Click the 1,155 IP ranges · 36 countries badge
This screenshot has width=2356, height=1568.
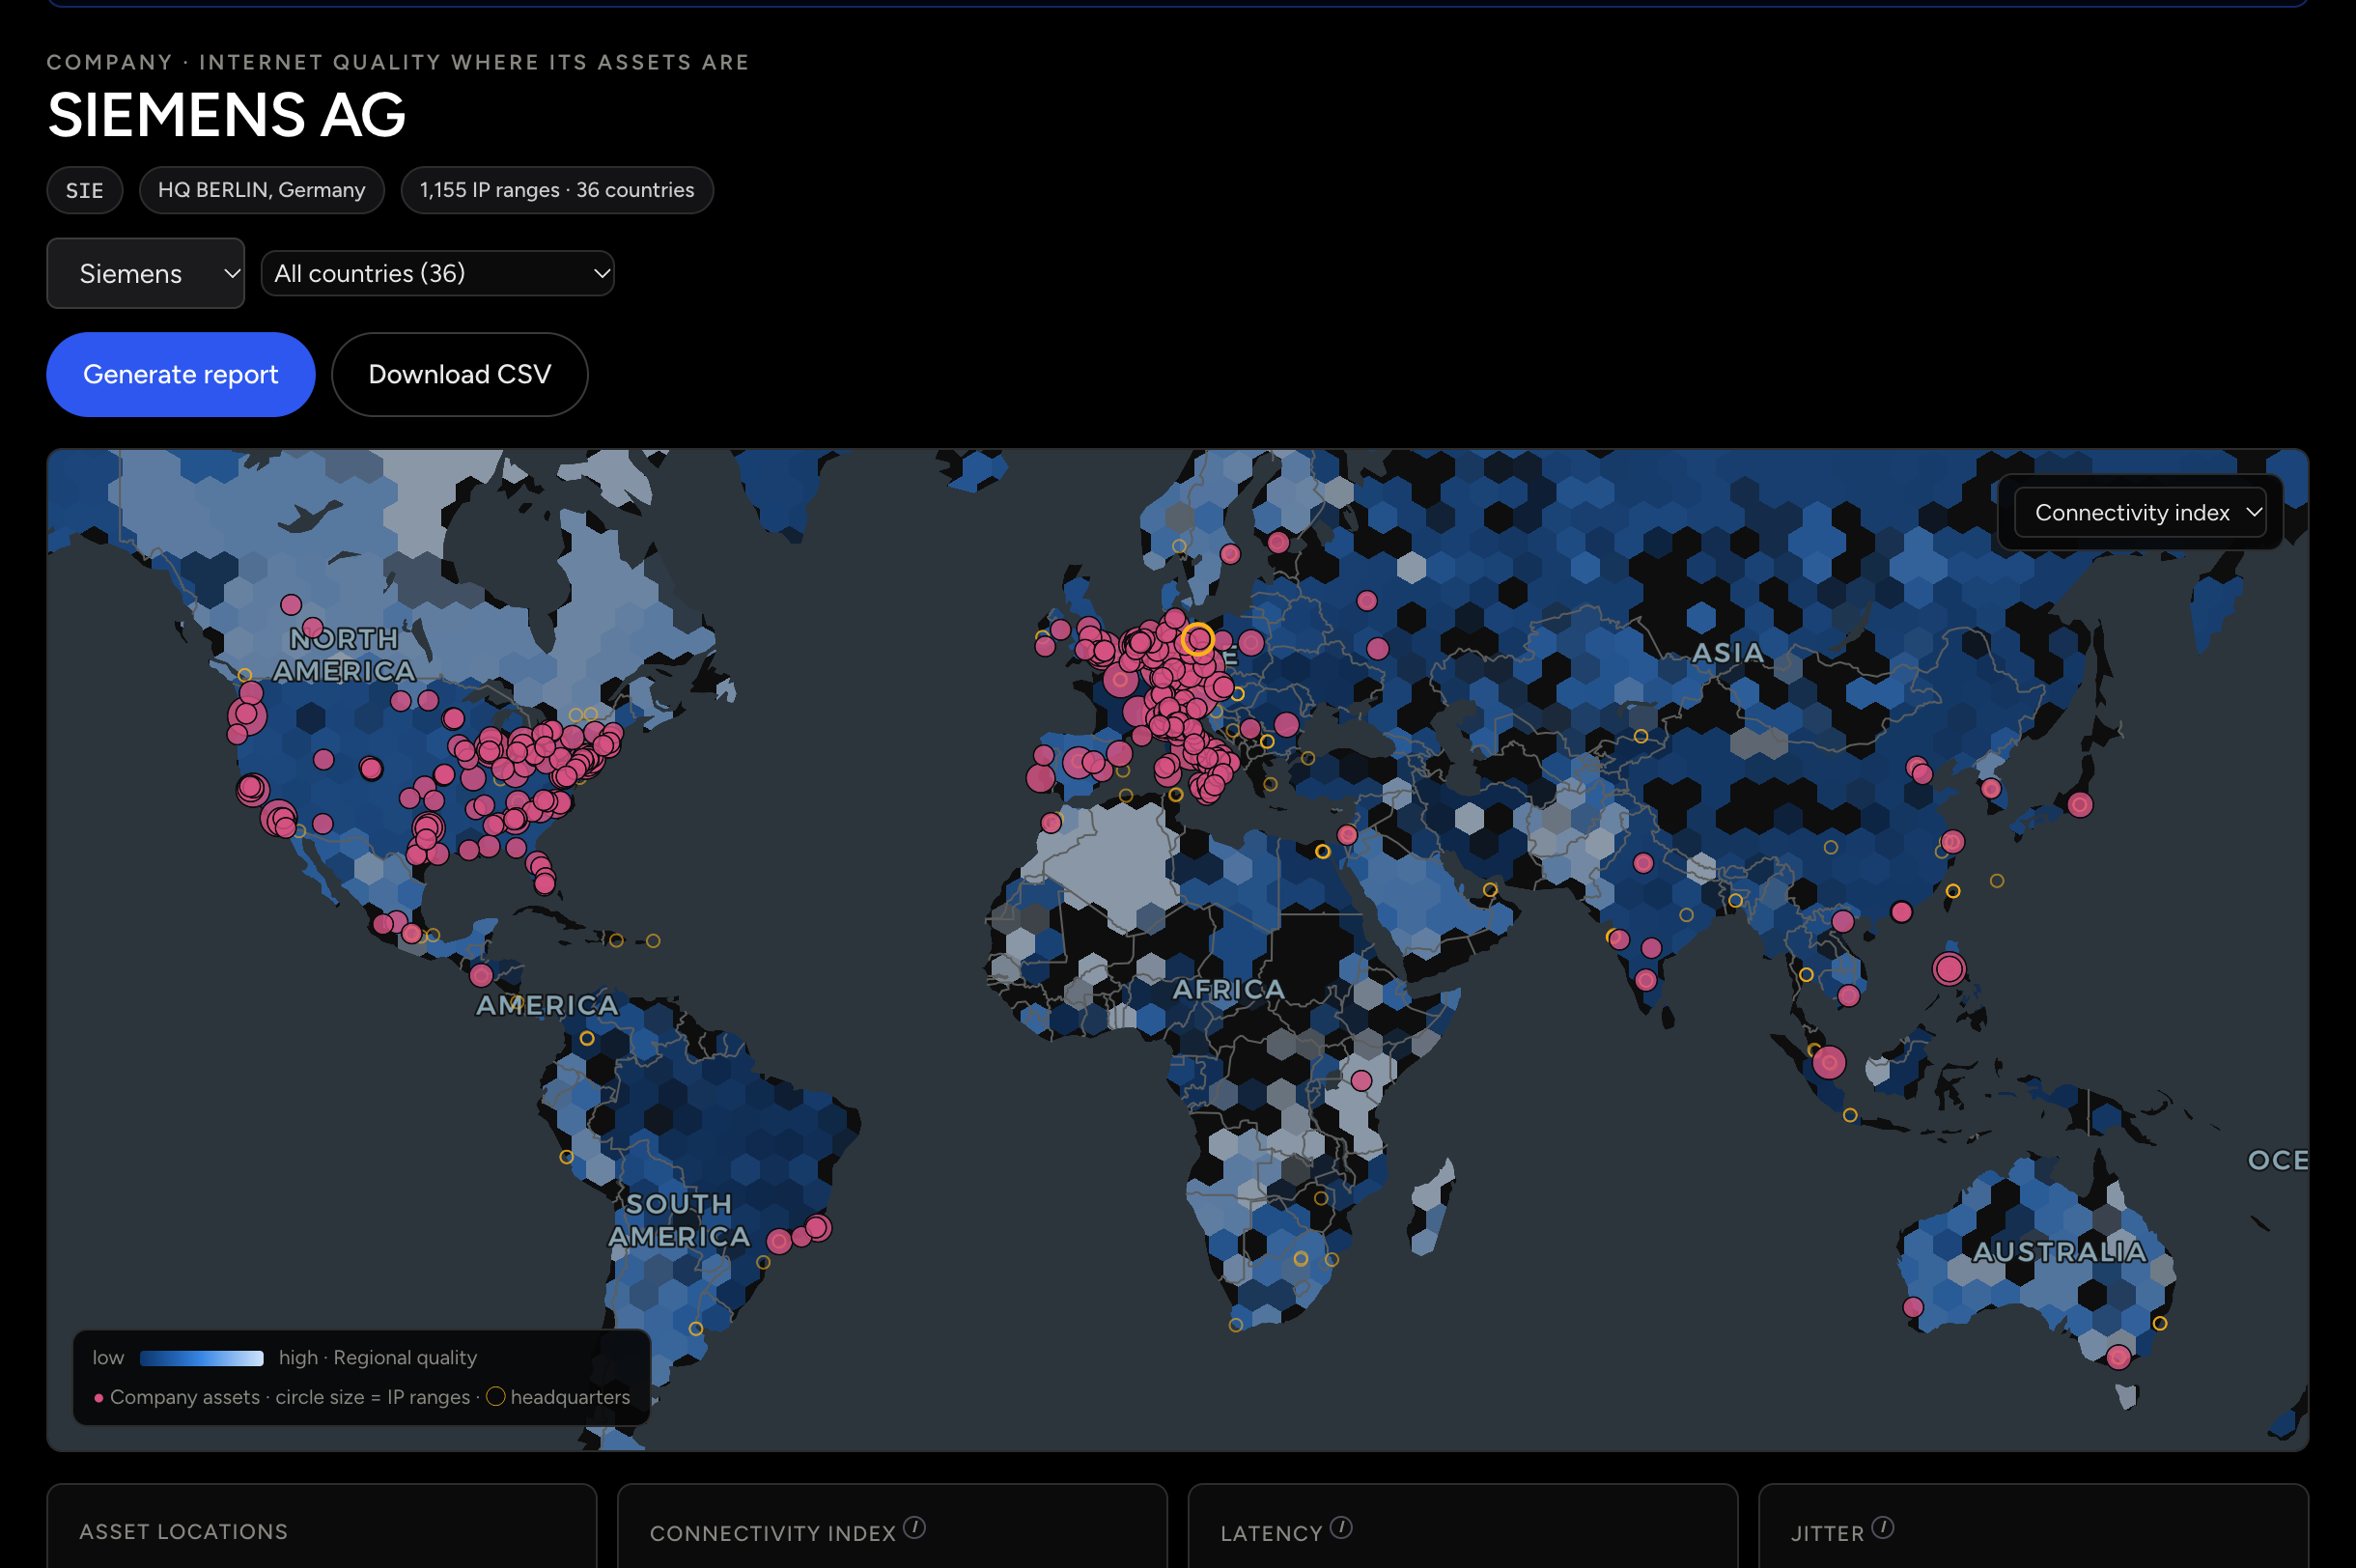point(557,190)
